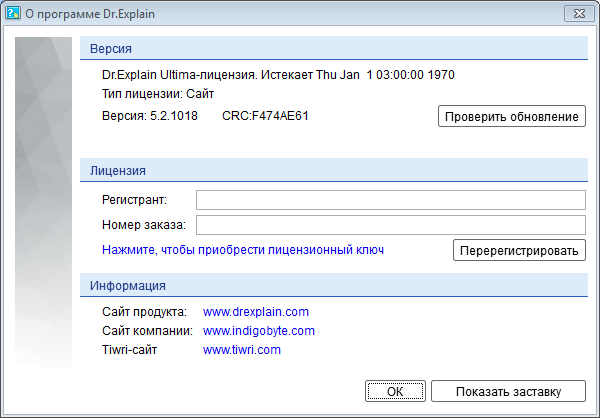Click into the Номер заказа field
600x418 pixels.
390,224
